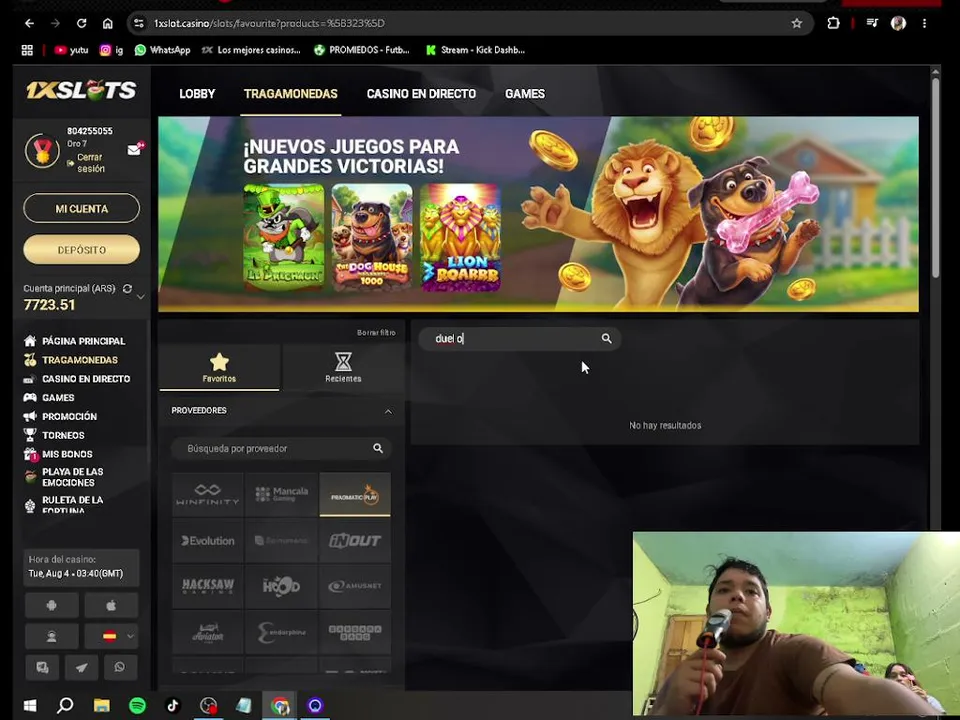
Task: Open the CASINO EN DIRECTO top tab
Action: (x=421, y=94)
